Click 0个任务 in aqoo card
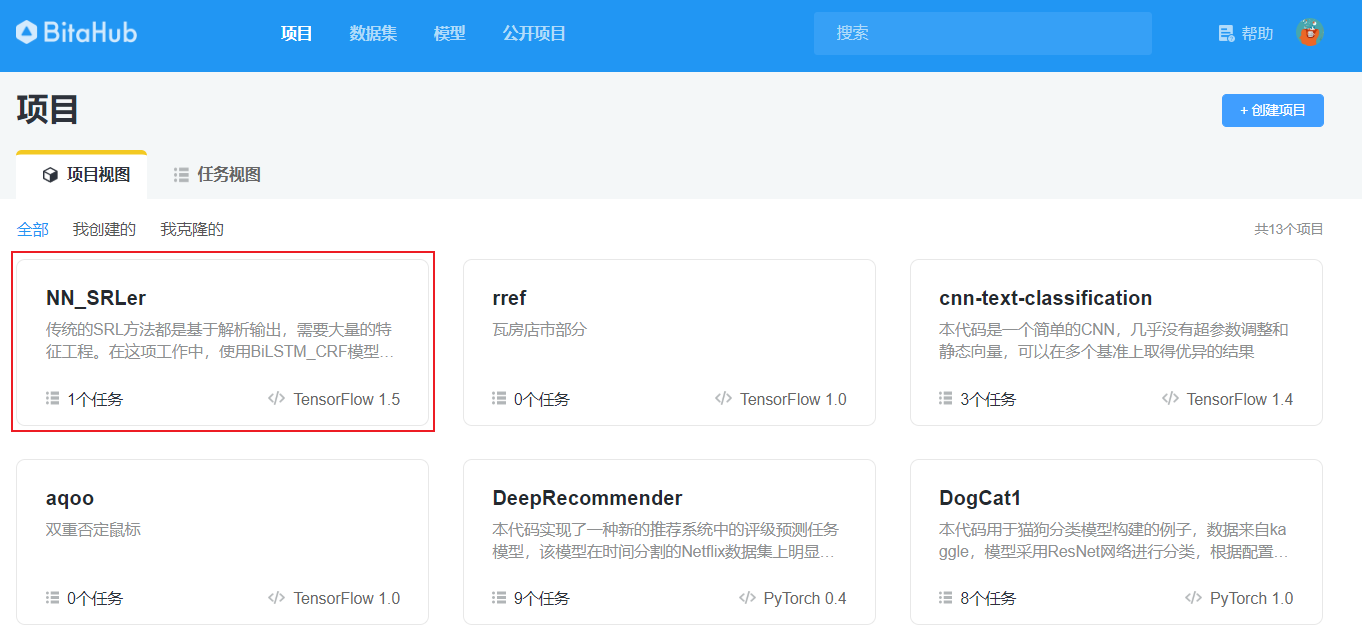The width and height of the screenshot is (1362, 641). pos(95,598)
